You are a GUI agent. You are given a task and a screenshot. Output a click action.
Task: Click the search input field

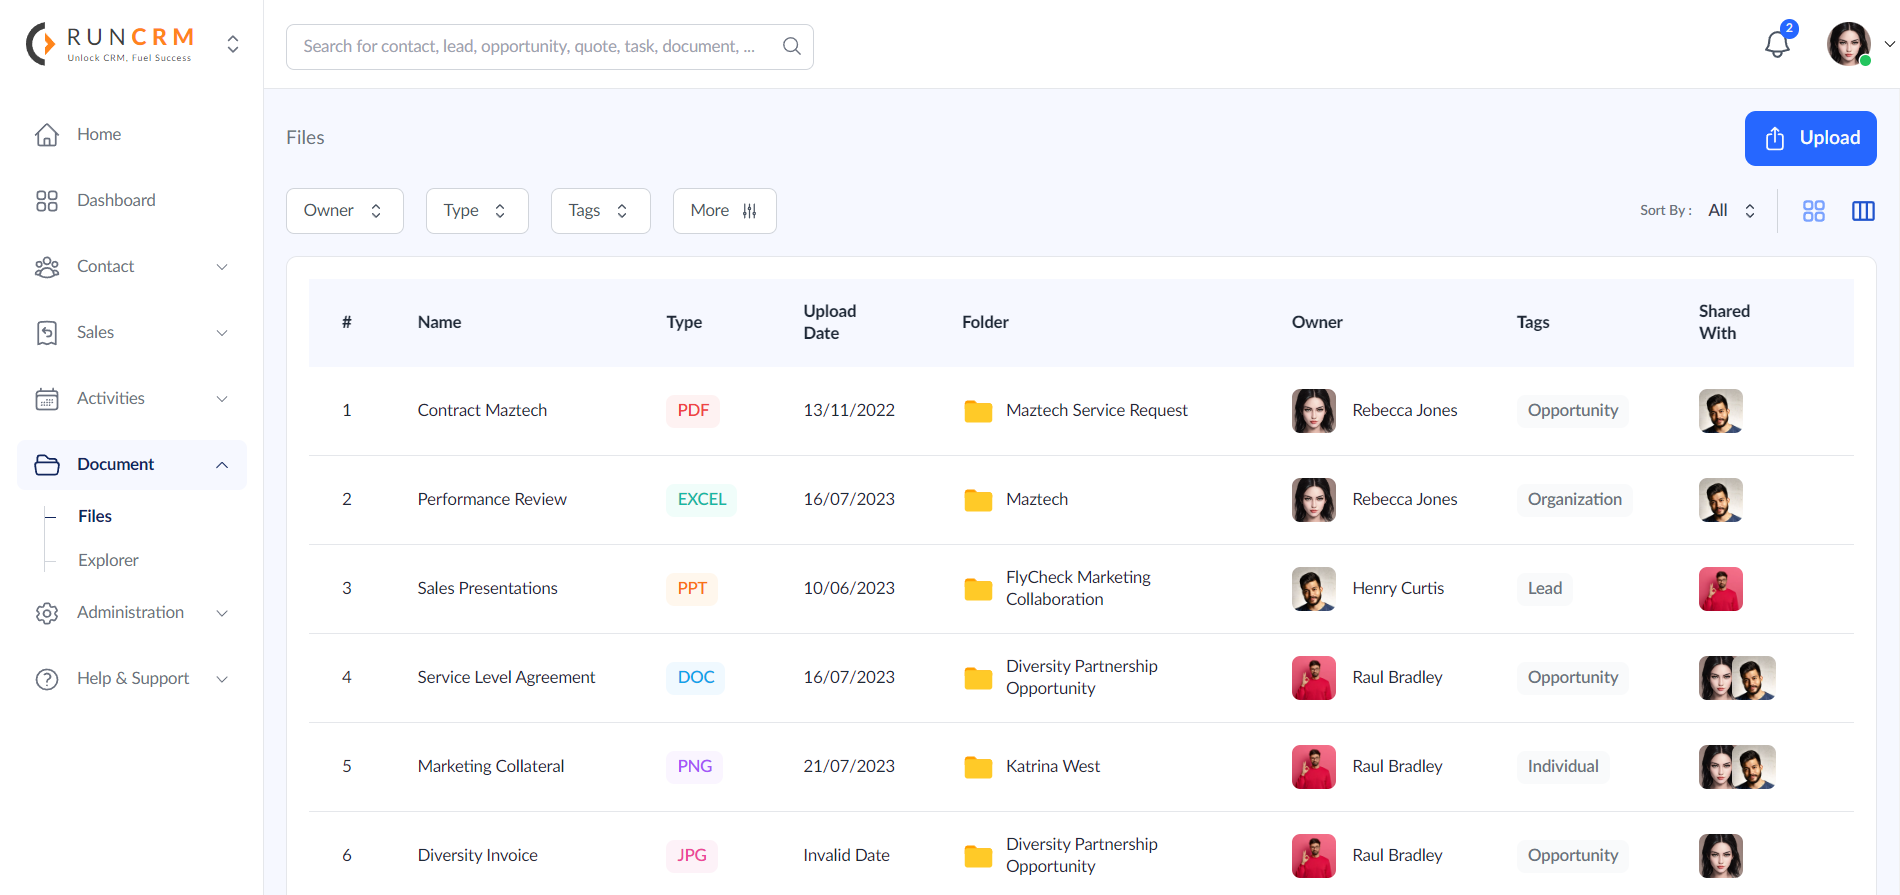(530, 46)
